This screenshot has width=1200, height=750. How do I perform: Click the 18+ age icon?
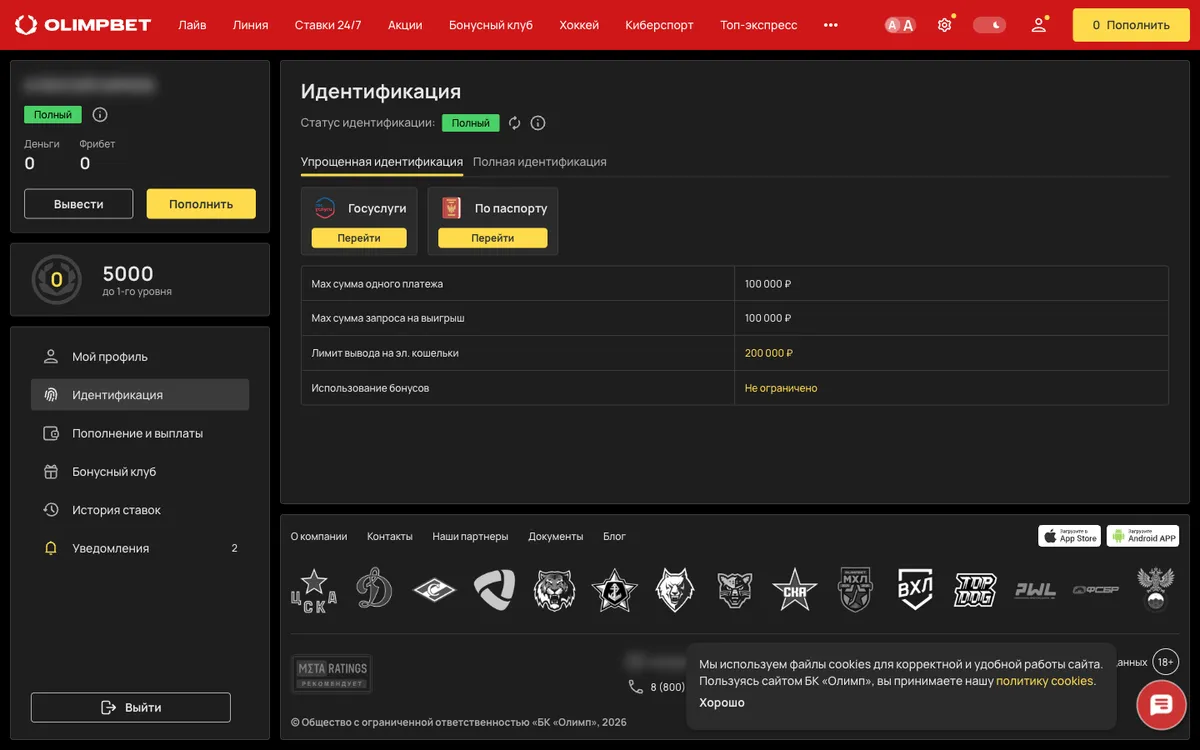click(x=1166, y=662)
